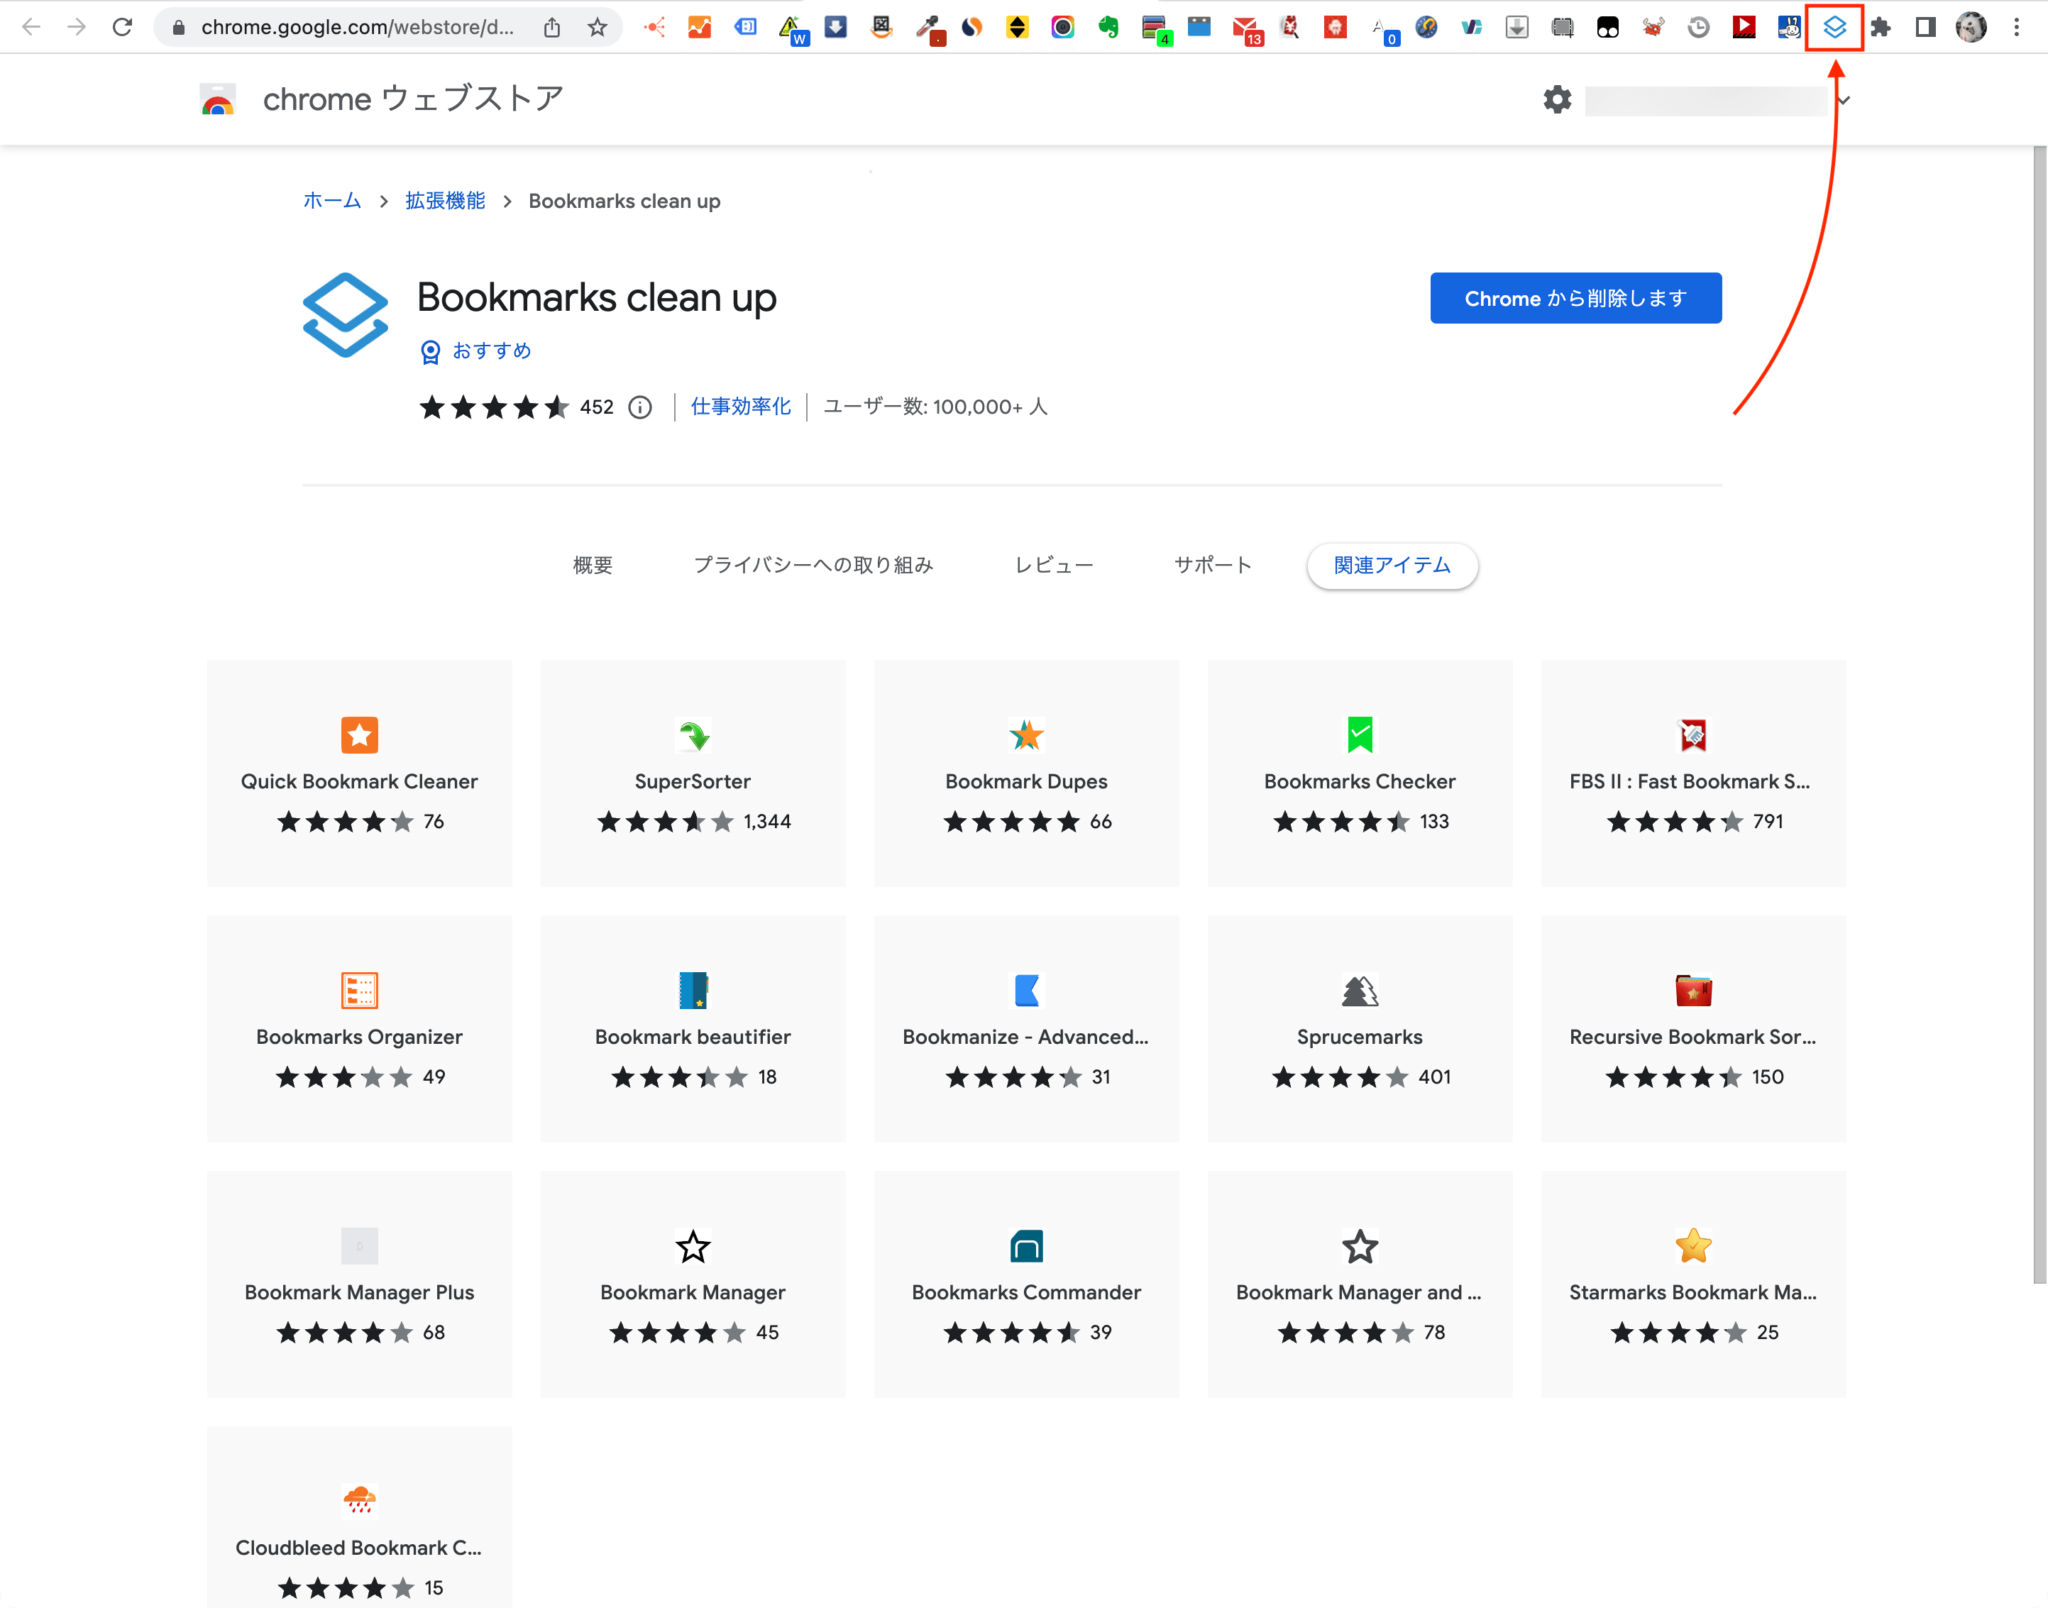
Task: Open the Chrome three-dot menu
Action: 2017,27
